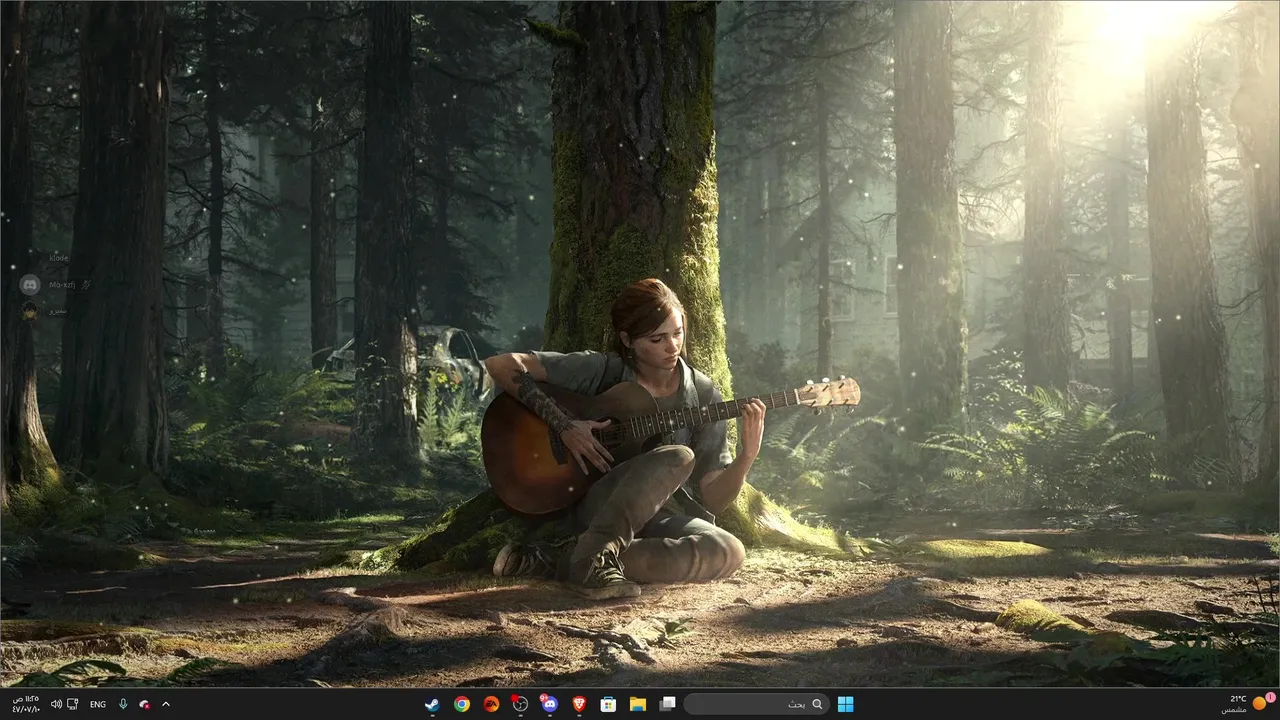This screenshot has width=1280, height=720.
Task: Click the bottom user avatar in Discord overlay
Action: pos(29,311)
